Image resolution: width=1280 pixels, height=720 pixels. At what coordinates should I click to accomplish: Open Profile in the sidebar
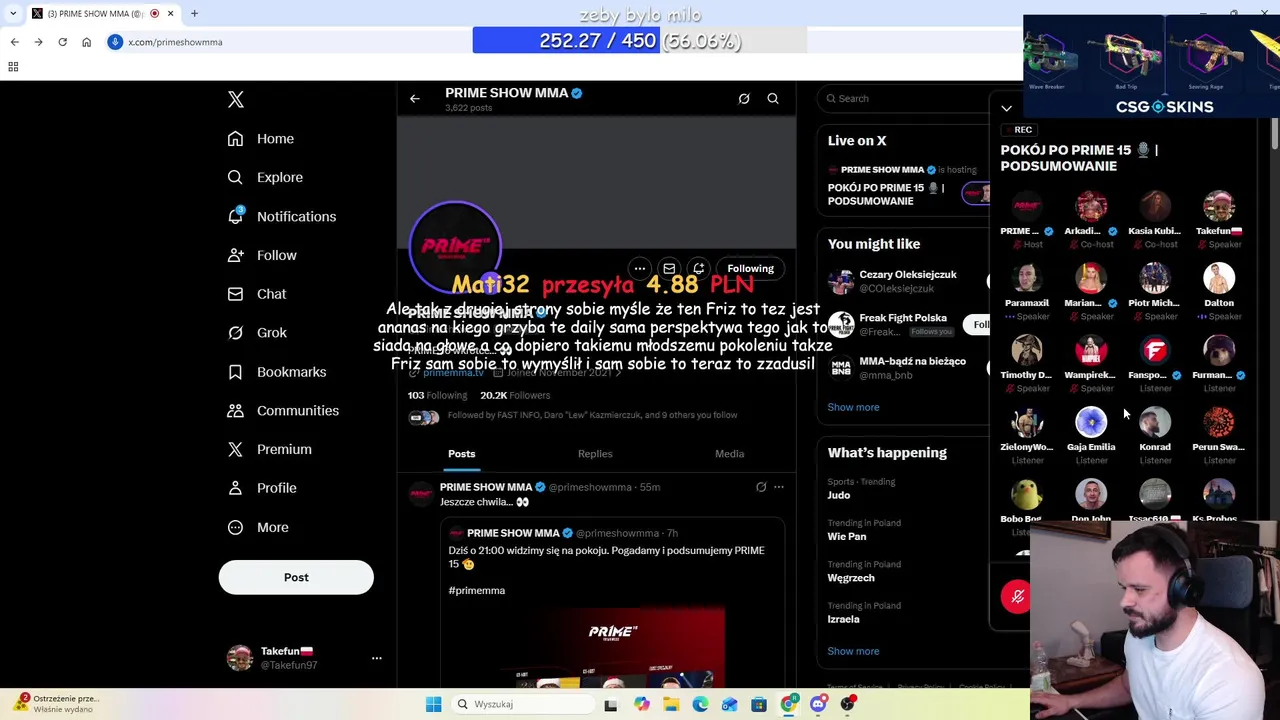coord(263,488)
